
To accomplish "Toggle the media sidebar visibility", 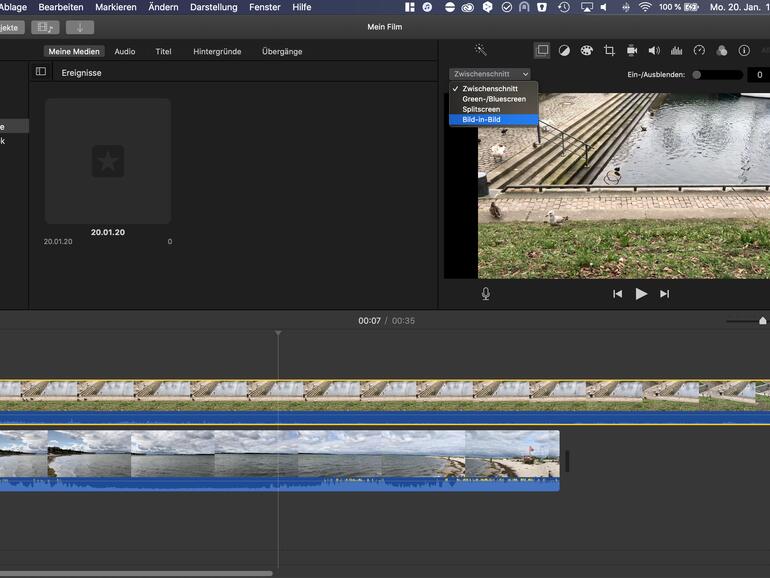I will tap(41, 72).
